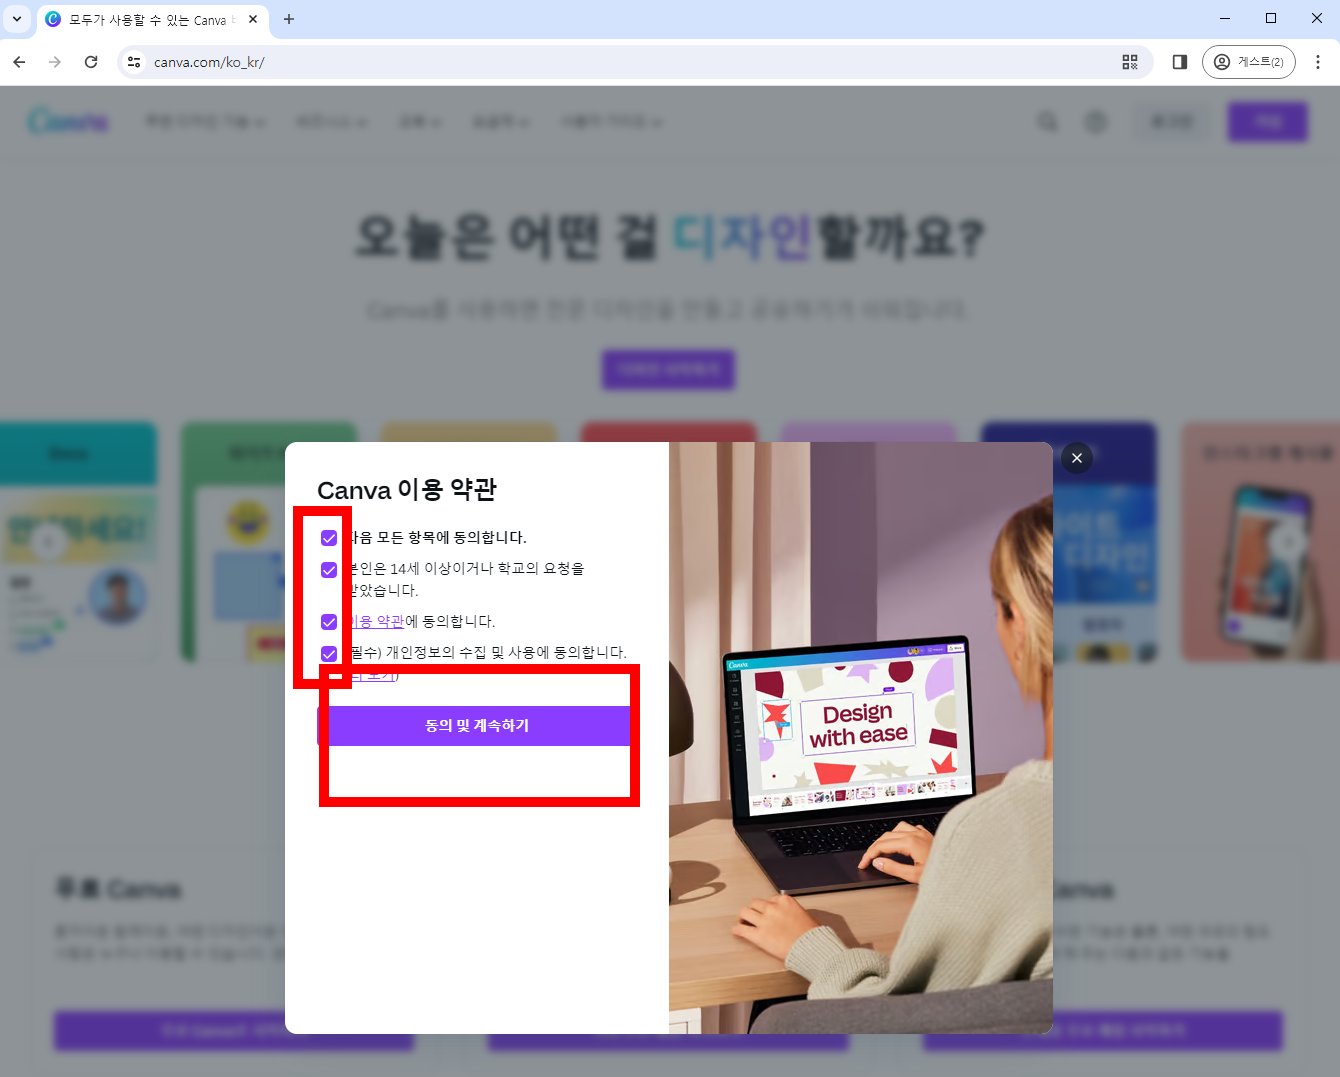
Task: Toggle the '이용 약관에 동의합니다' checkbox
Action: click(x=329, y=622)
